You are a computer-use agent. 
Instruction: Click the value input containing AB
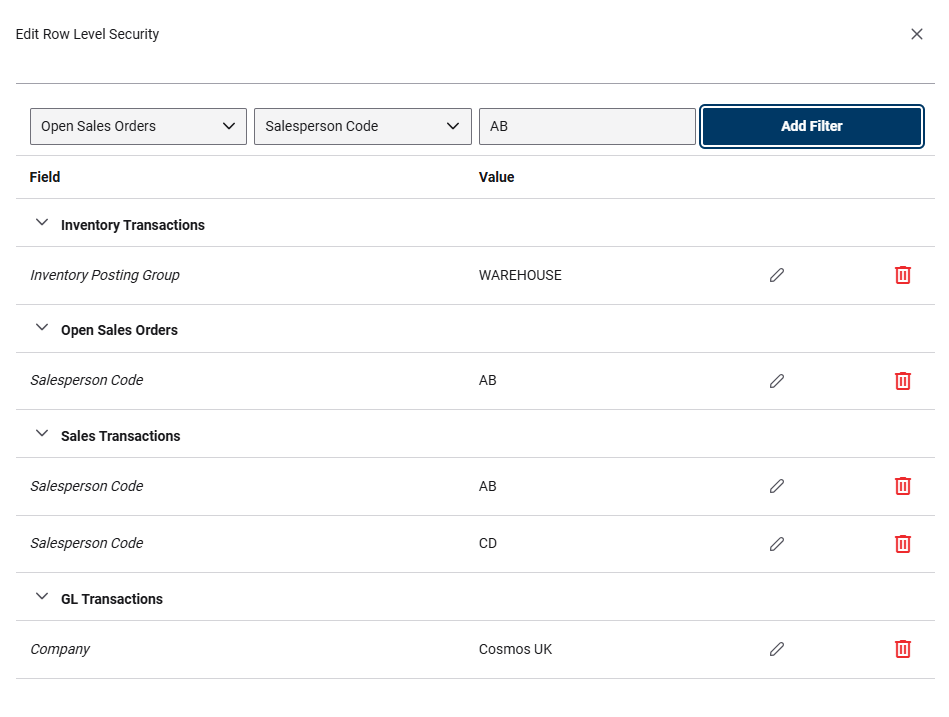pyautogui.click(x=587, y=126)
